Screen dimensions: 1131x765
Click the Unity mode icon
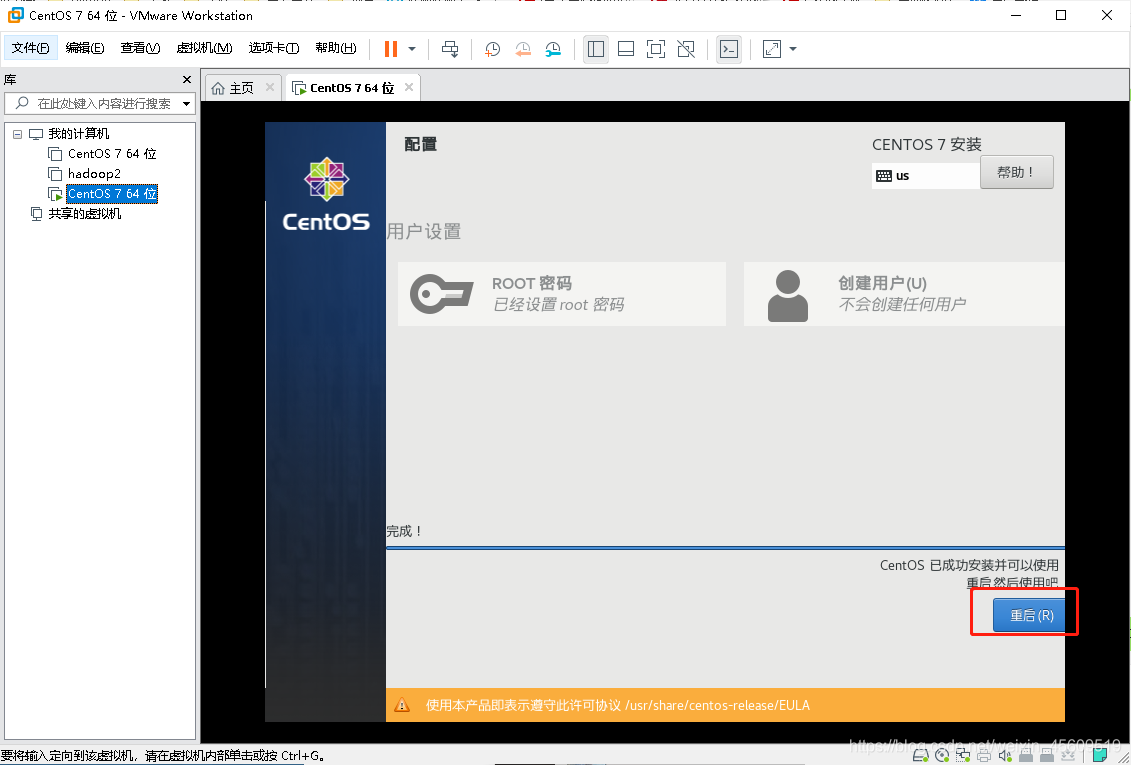(x=686, y=49)
